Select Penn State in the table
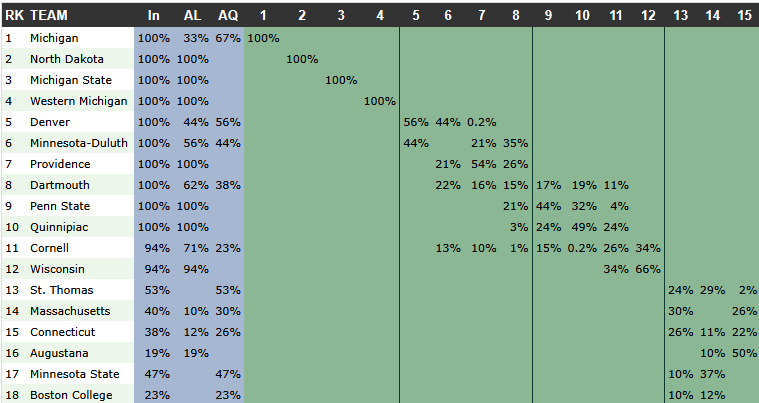Viewport: 759px width, 403px height. [x=61, y=206]
